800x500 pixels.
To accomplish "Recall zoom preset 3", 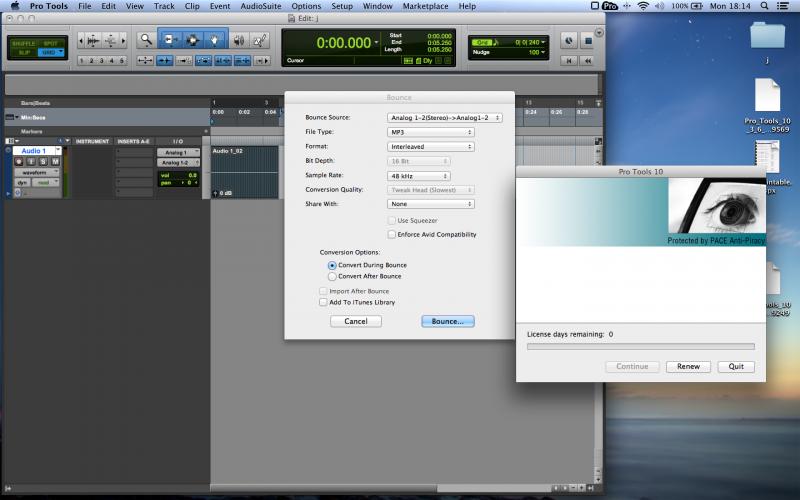I will 102,61.
